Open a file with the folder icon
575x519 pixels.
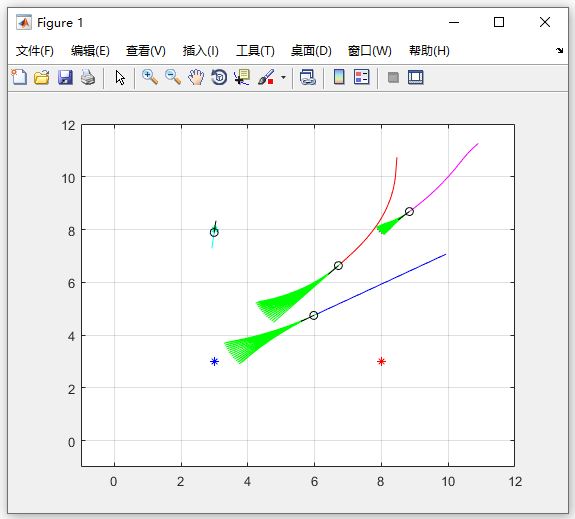42,77
